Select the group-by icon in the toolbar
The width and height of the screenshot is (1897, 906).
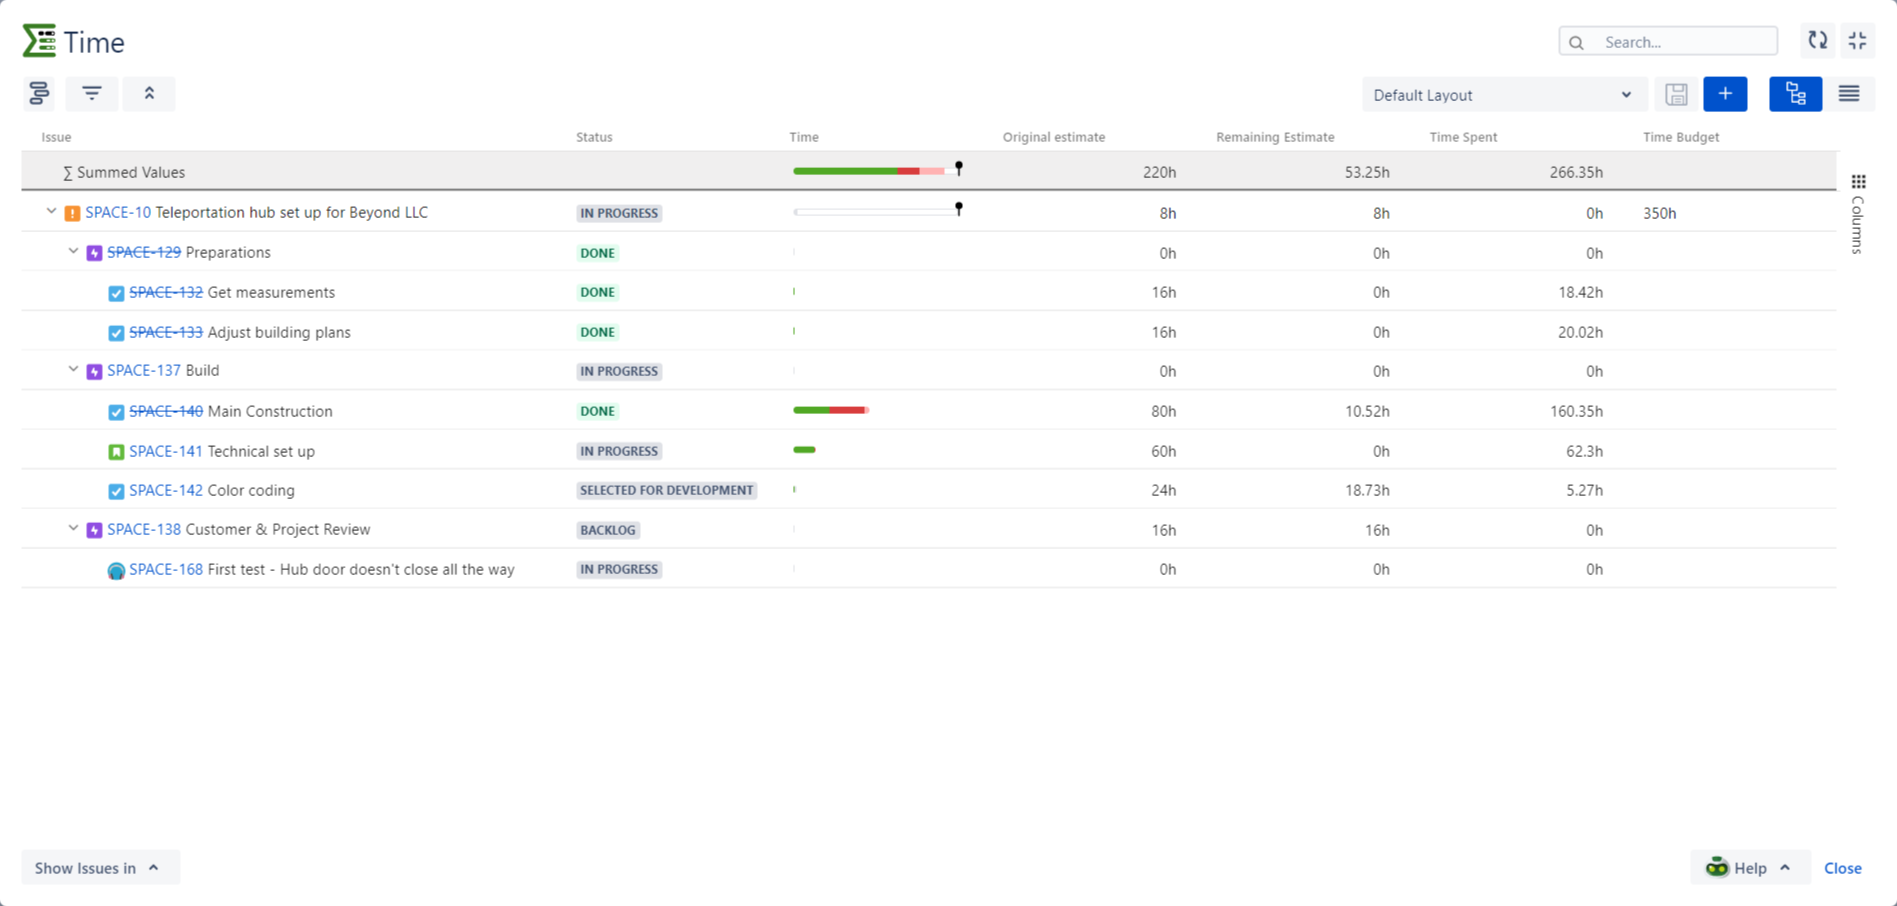click(x=38, y=93)
